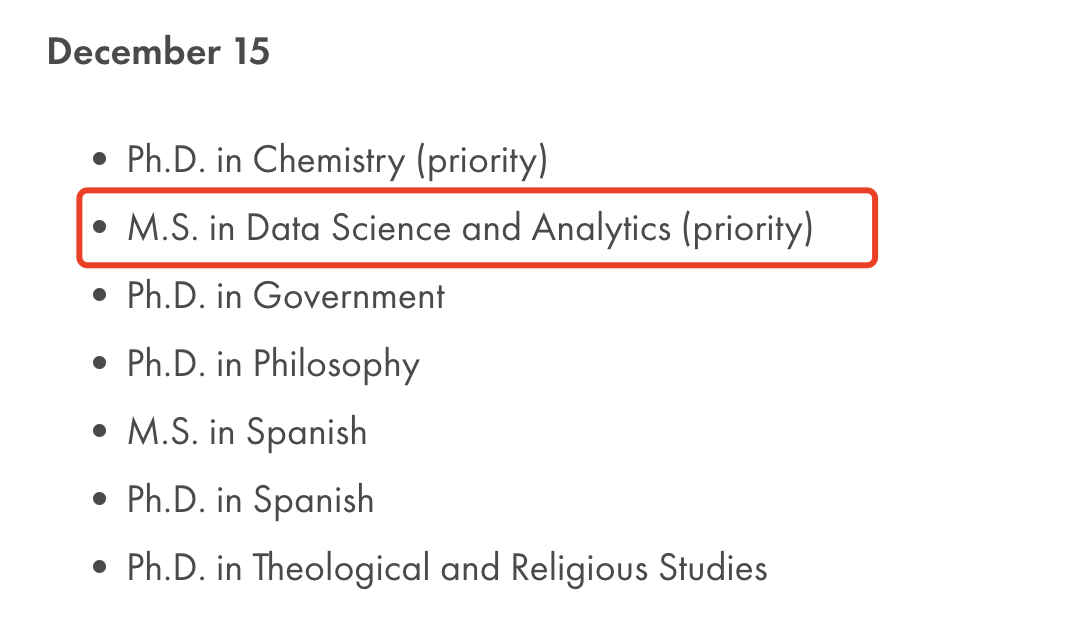Click the word Analytics in highlighted row

click(x=601, y=229)
